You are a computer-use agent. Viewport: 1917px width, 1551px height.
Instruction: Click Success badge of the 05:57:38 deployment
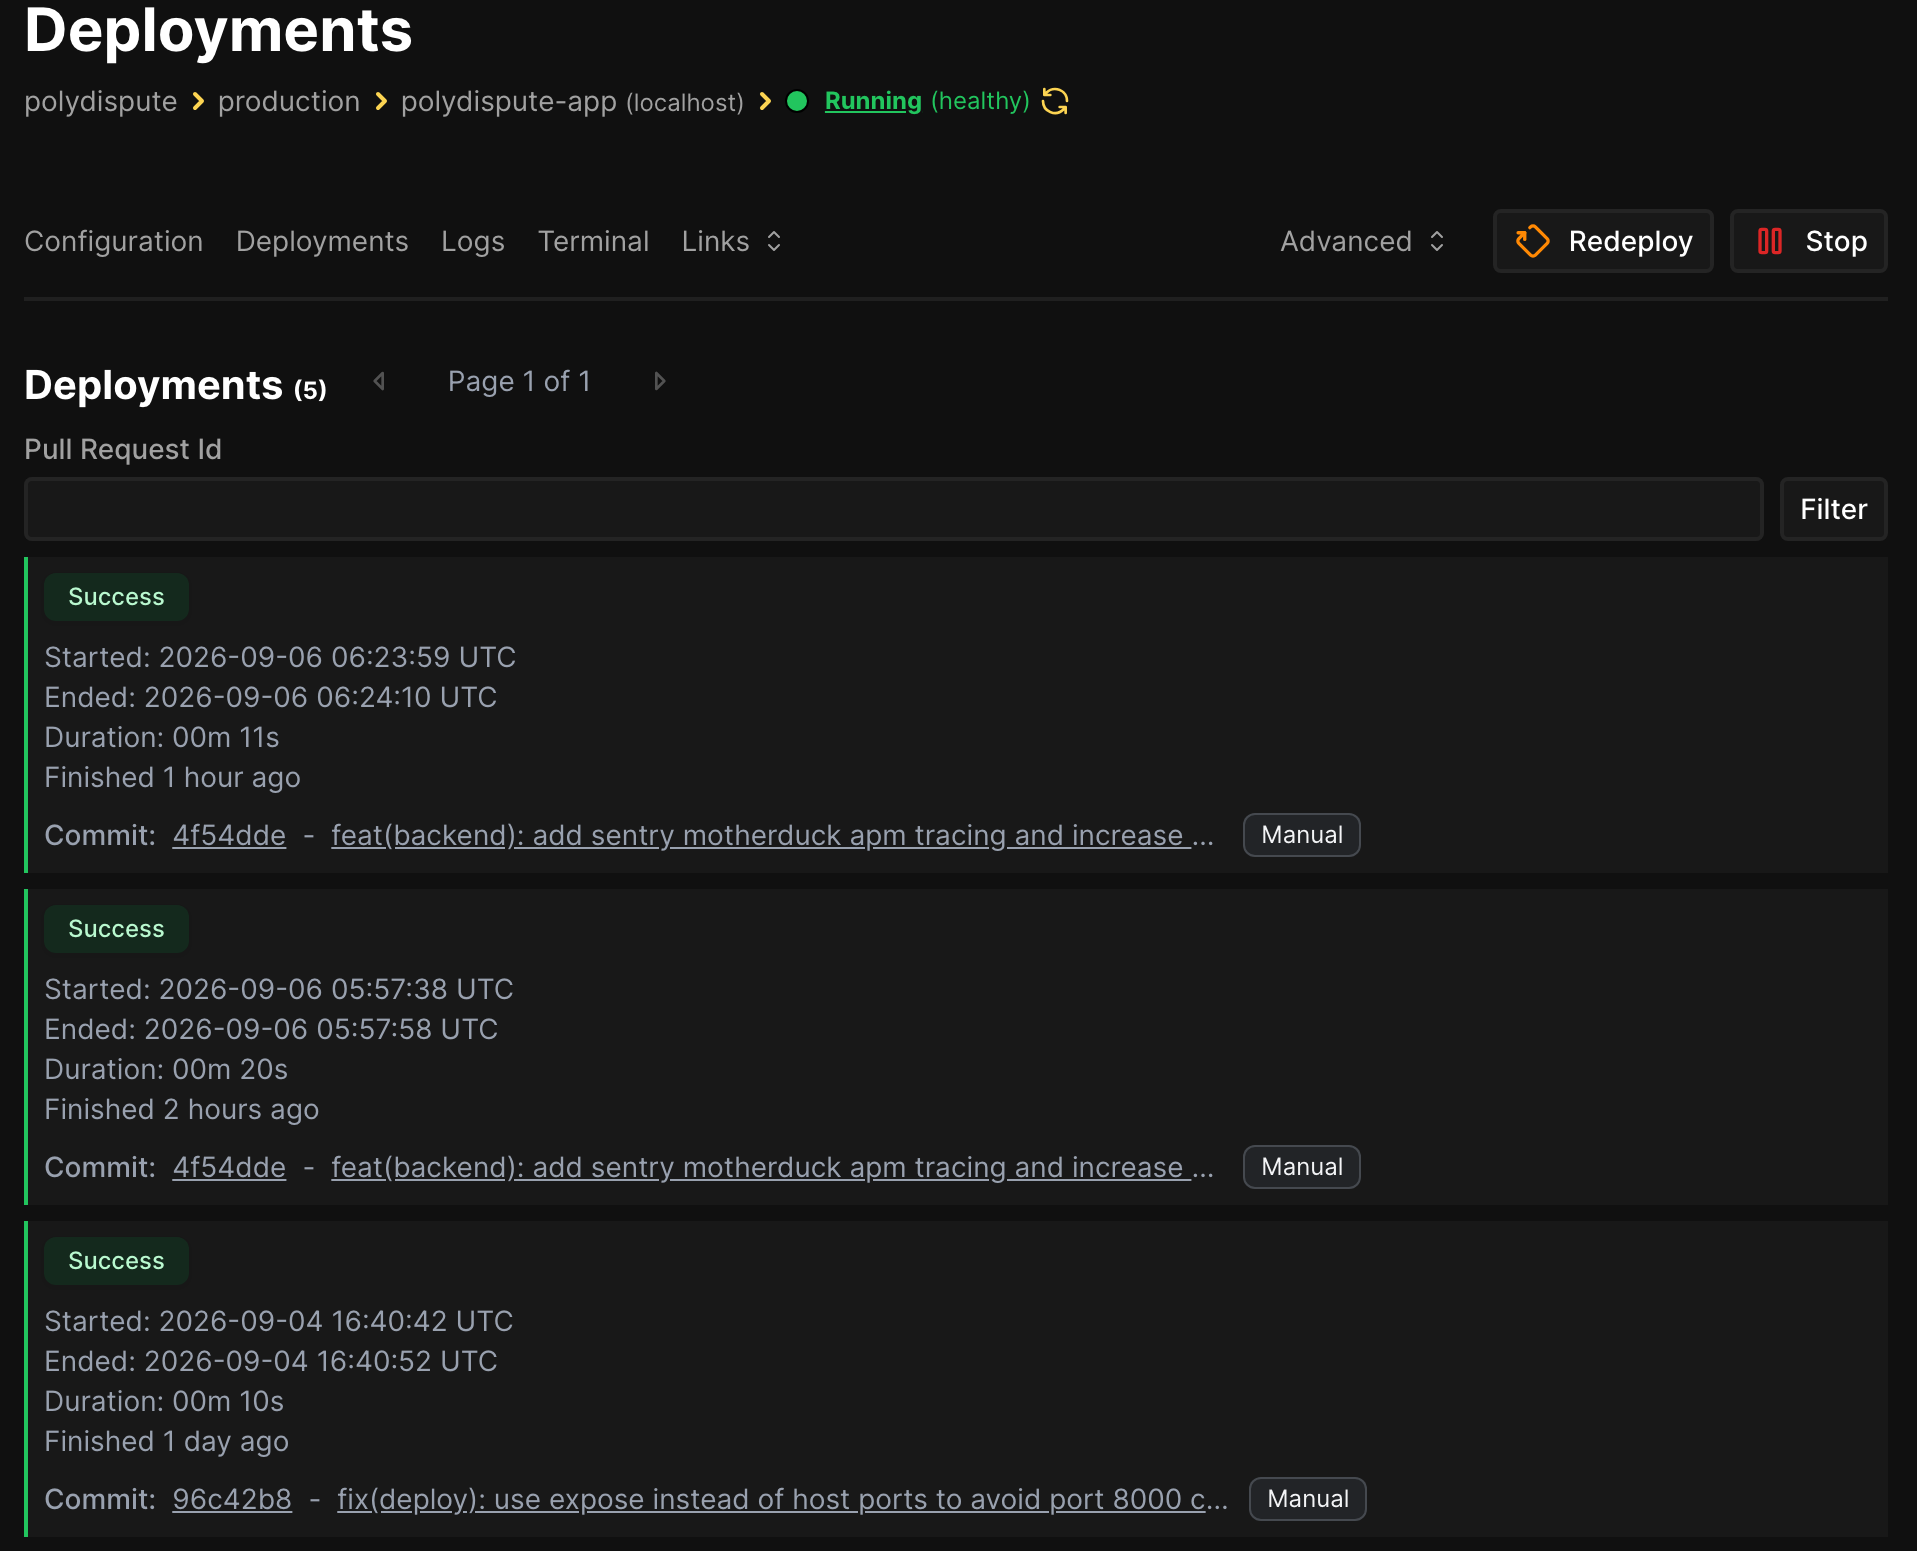point(116,929)
